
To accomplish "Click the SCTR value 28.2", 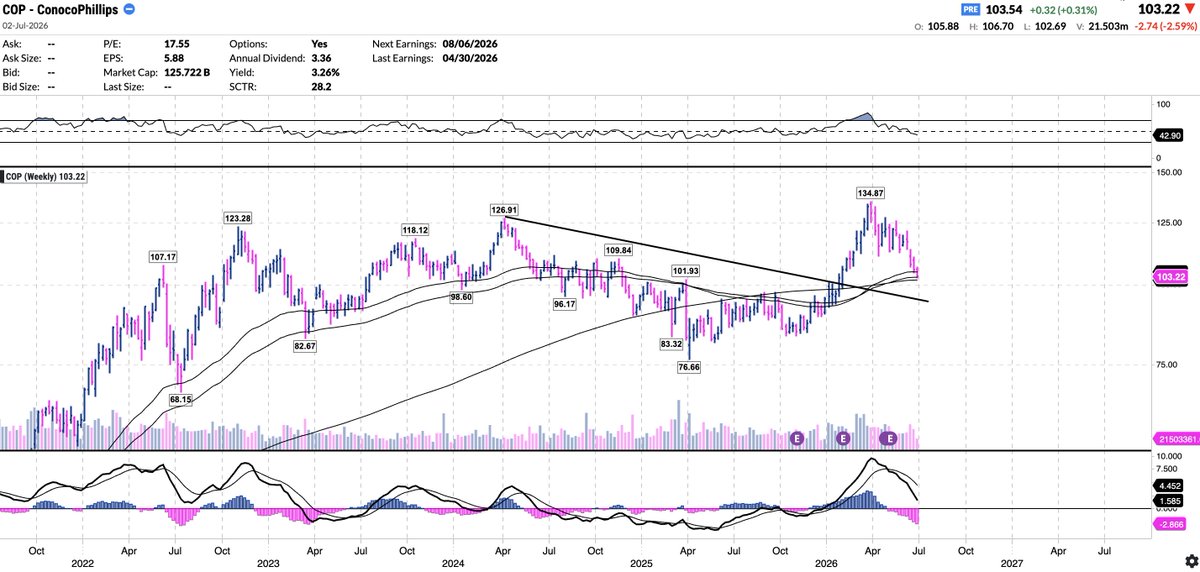I will pyautogui.click(x=320, y=86).
